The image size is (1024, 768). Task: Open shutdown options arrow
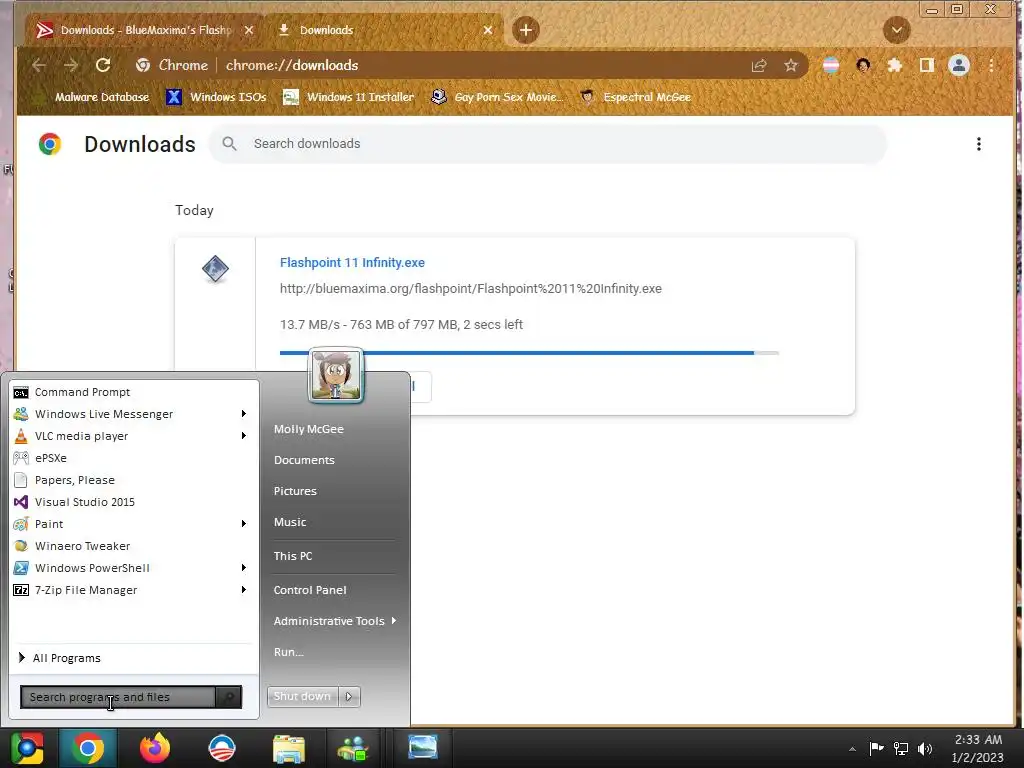(349, 696)
